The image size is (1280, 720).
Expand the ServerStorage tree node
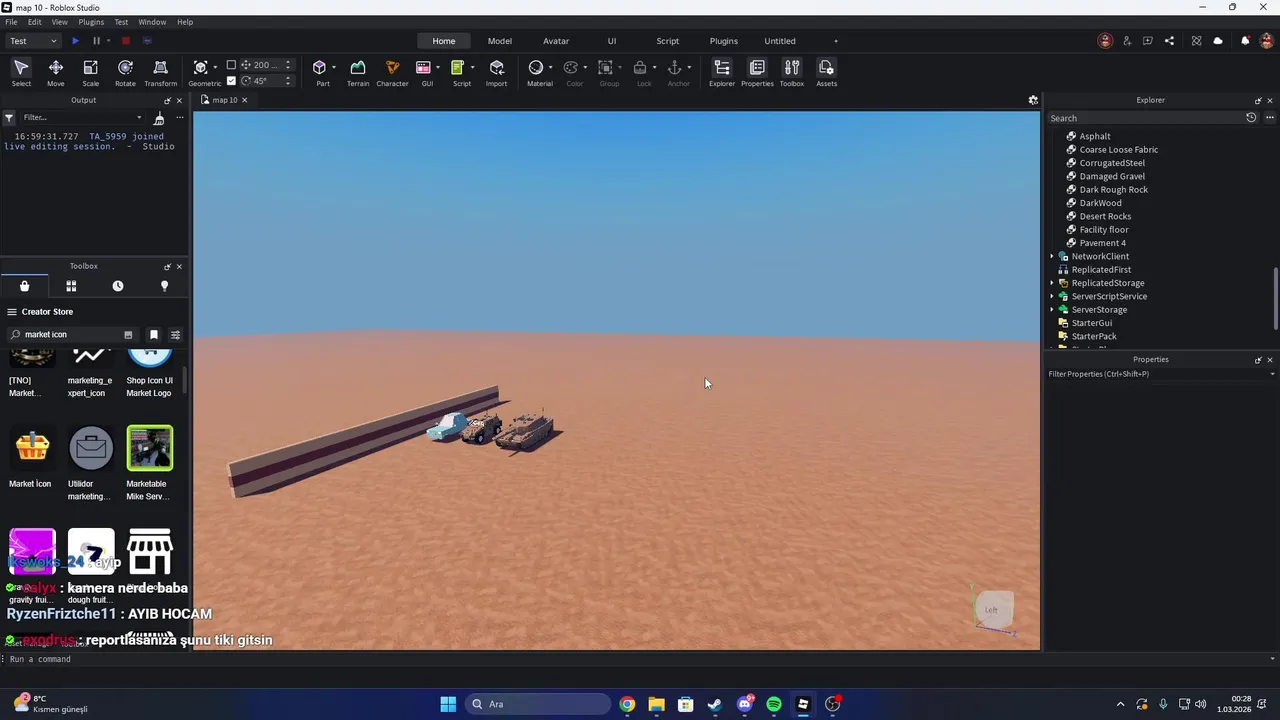(1052, 310)
